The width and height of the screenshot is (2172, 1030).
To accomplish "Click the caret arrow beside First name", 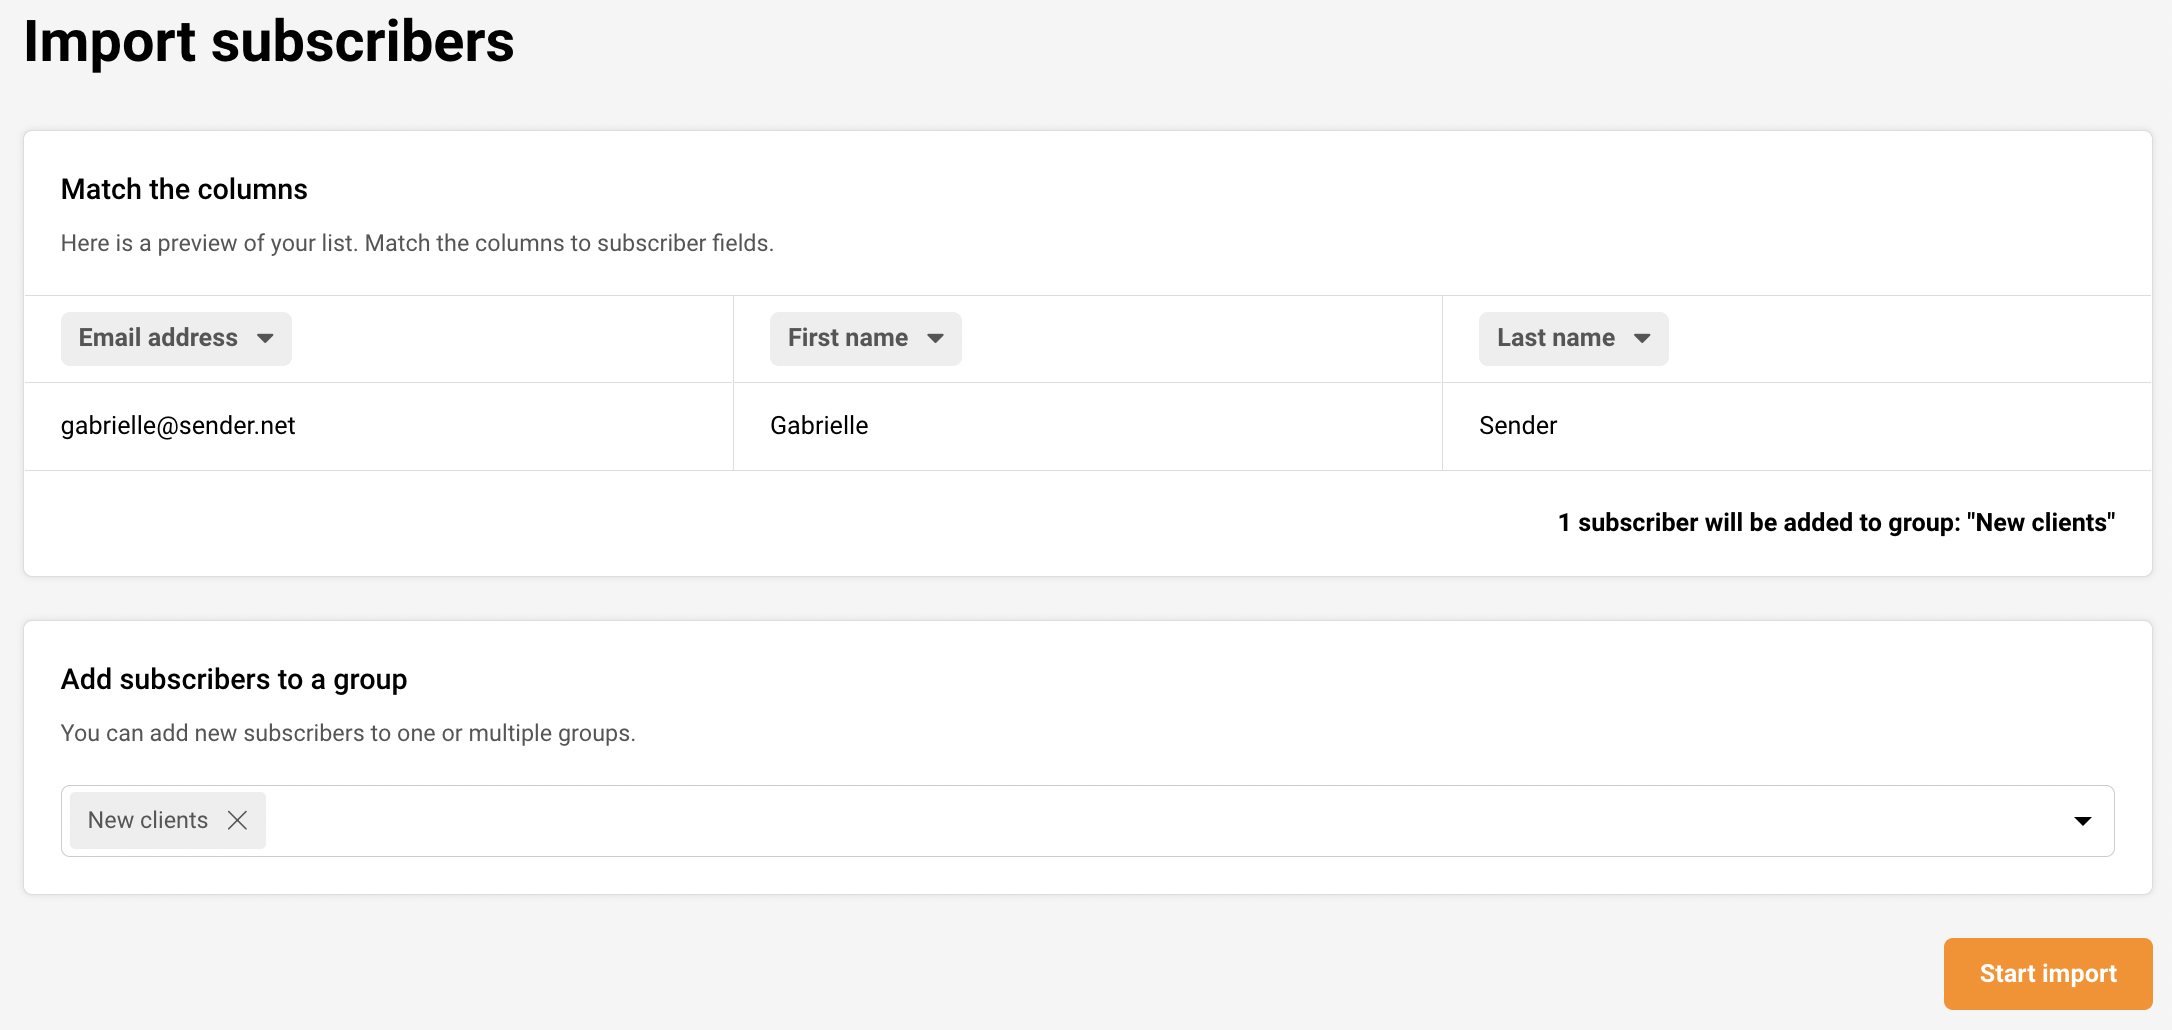I will [x=935, y=338].
